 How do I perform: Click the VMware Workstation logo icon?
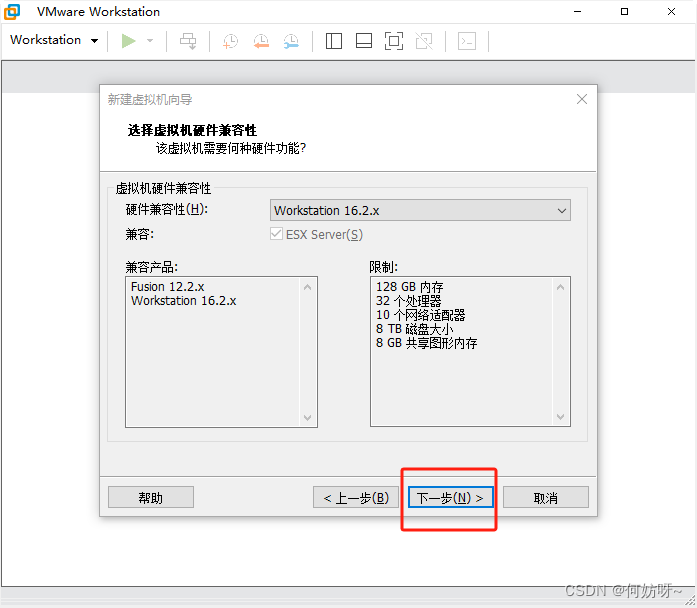pyautogui.click(x=12, y=12)
